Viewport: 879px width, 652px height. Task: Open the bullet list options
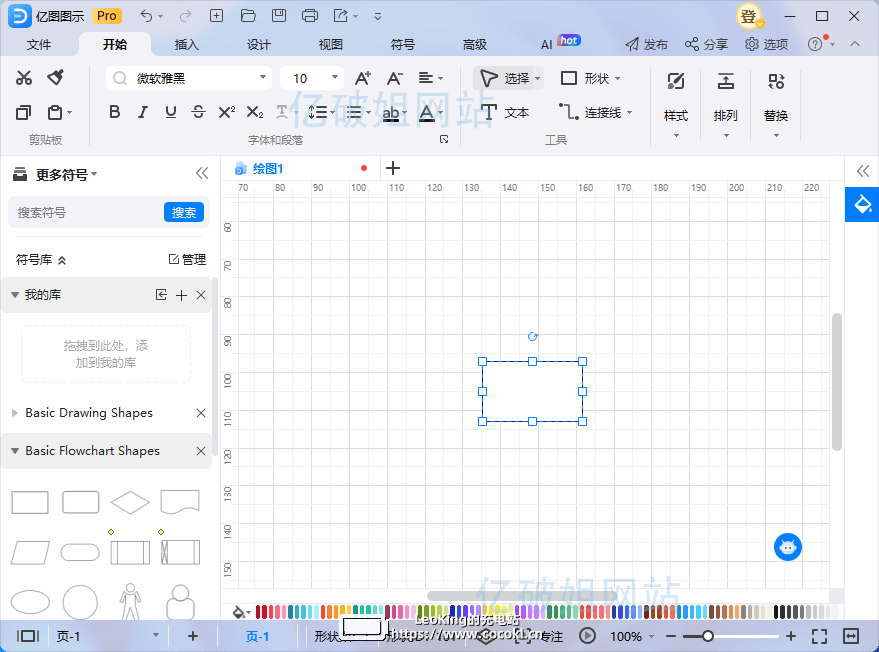coord(358,113)
